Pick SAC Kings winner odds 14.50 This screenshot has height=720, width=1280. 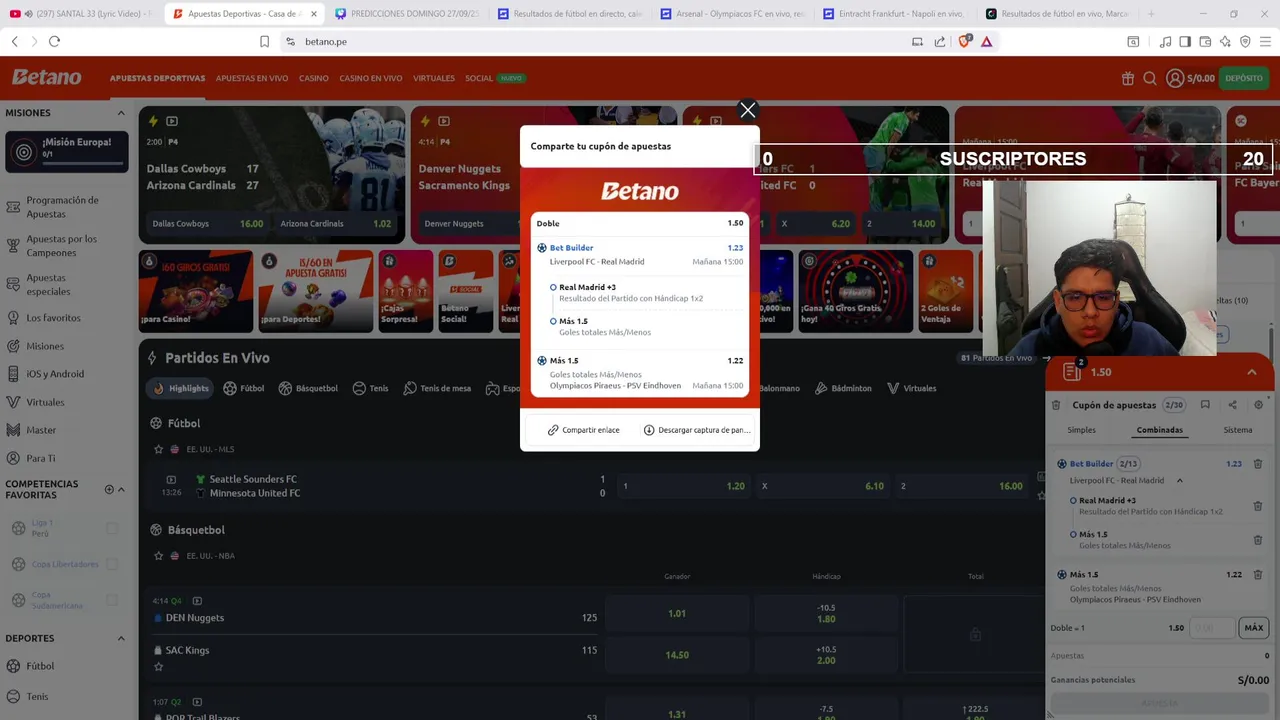[x=677, y=655]
